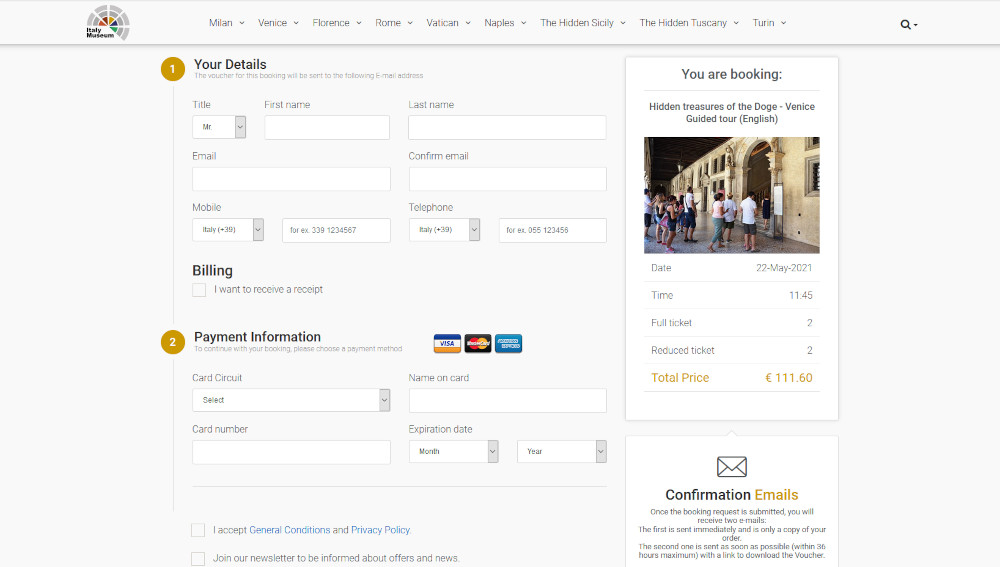Click the MasterCard icon
The height and width of the screenshot is (567, 1000).
pos(478,343)
